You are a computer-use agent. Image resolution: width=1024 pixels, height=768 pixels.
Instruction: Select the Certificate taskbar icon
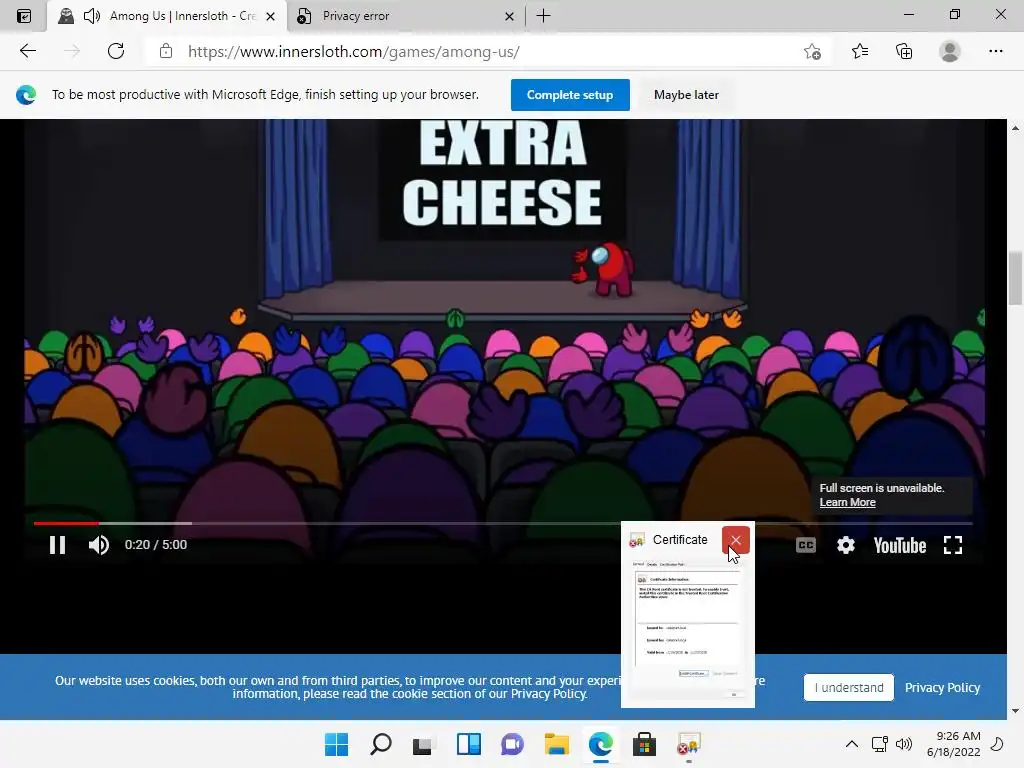(688, 744)
